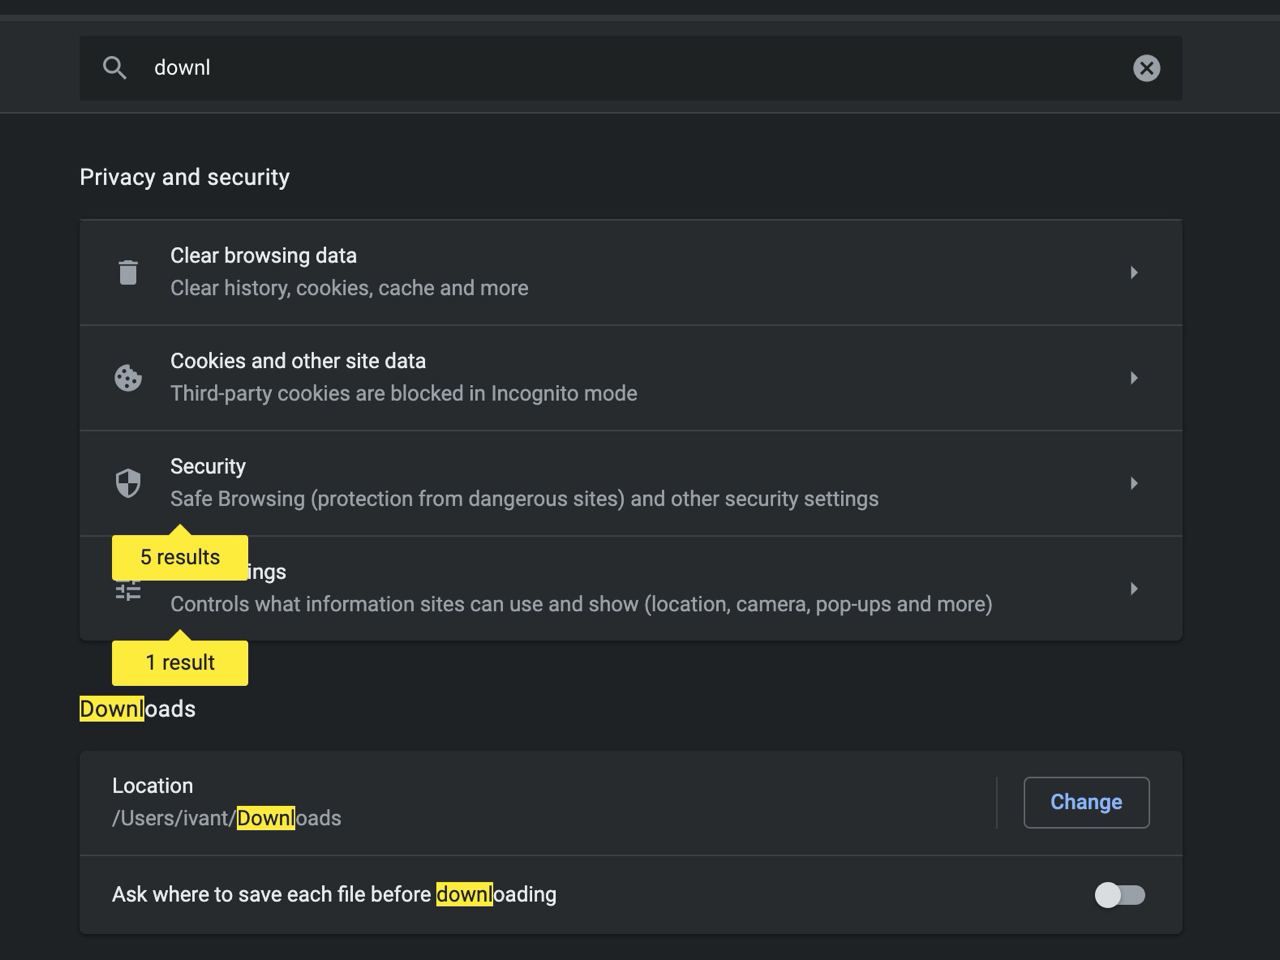The height and width of the screenshot is (960, 1280).
Task: Clear the search box with X icon
Action: (x=1146, y=68)
